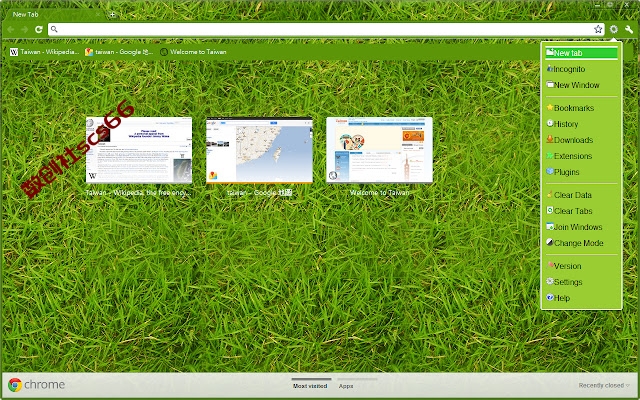Switch to the Most visited section

[310, 385]
